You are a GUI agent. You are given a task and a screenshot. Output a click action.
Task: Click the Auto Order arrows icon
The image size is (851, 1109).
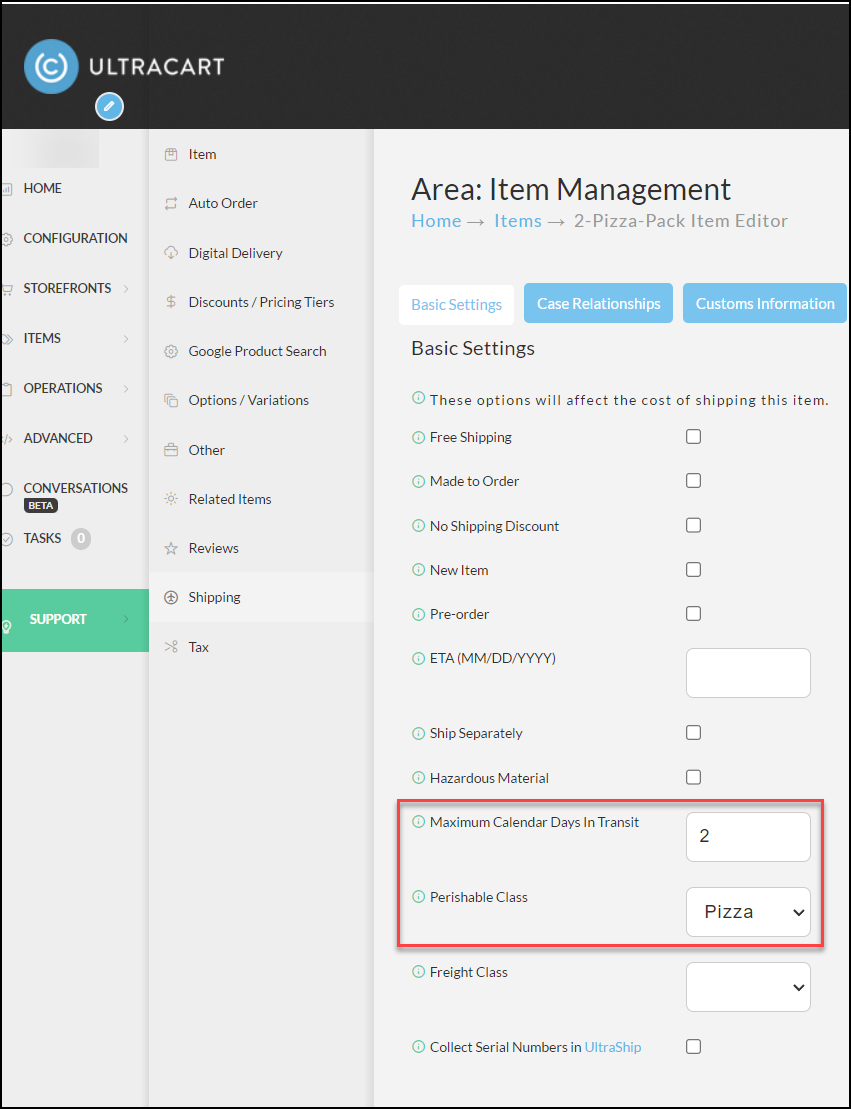170,204
